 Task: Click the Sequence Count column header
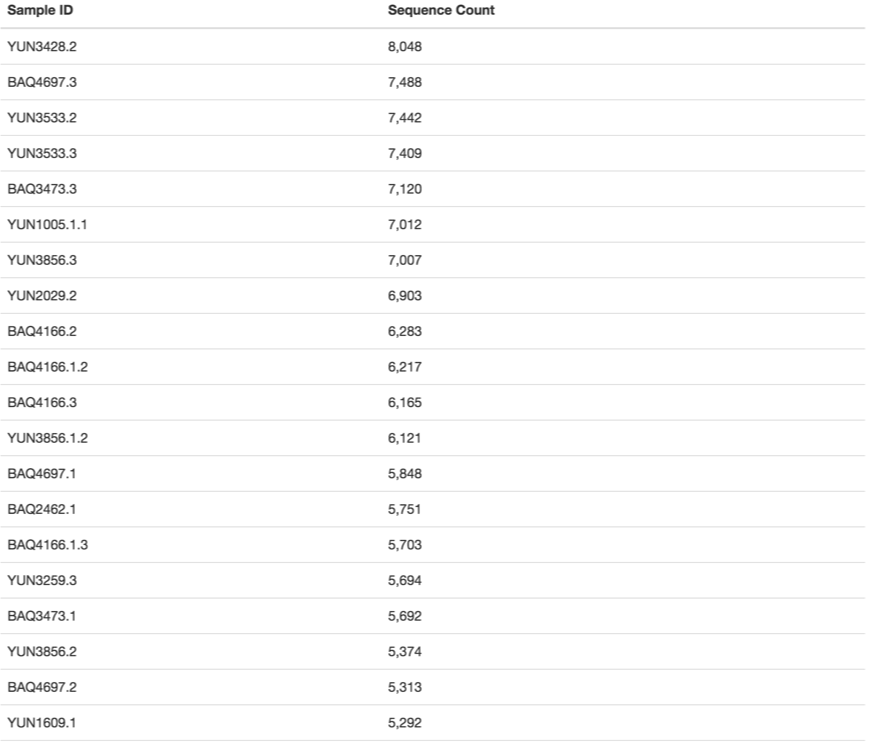click(x=441, y=11)
